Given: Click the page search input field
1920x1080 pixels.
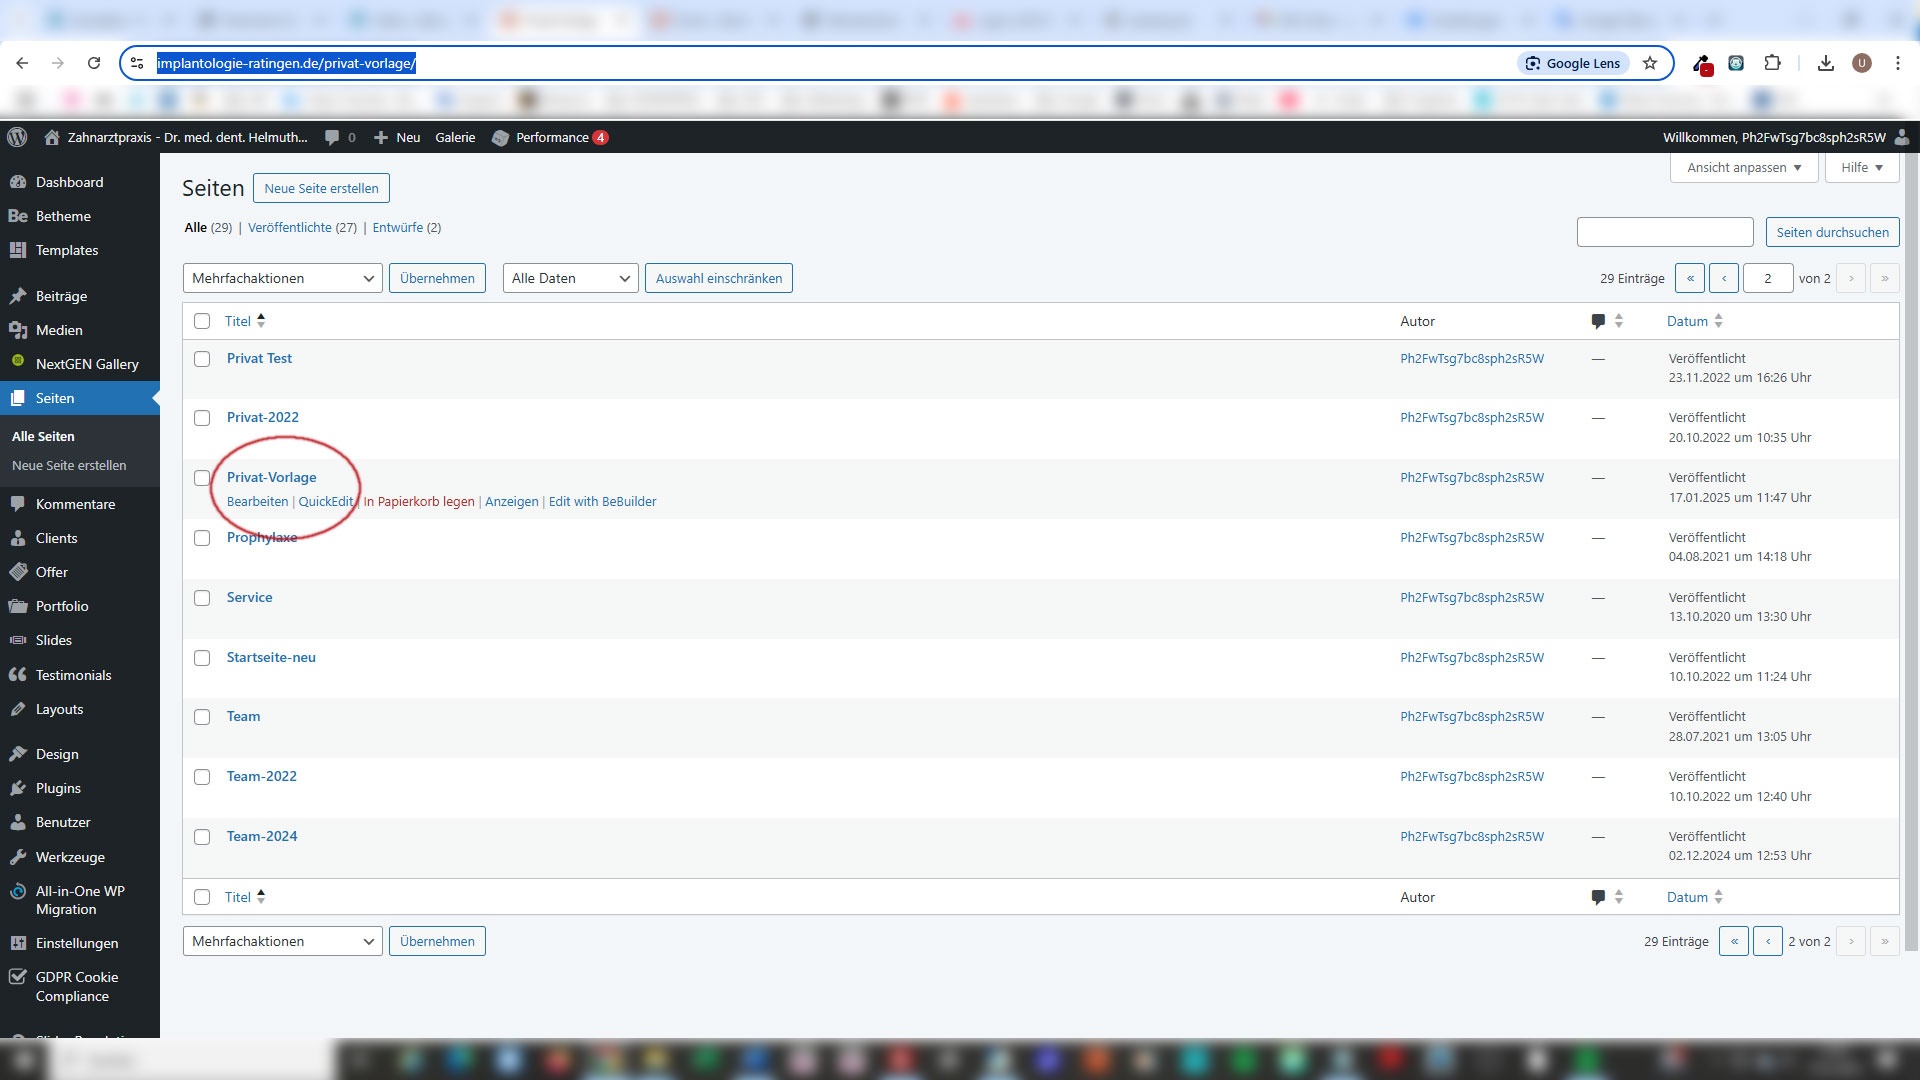Looking at the screenshot, I should click(x=1665, y=232).
